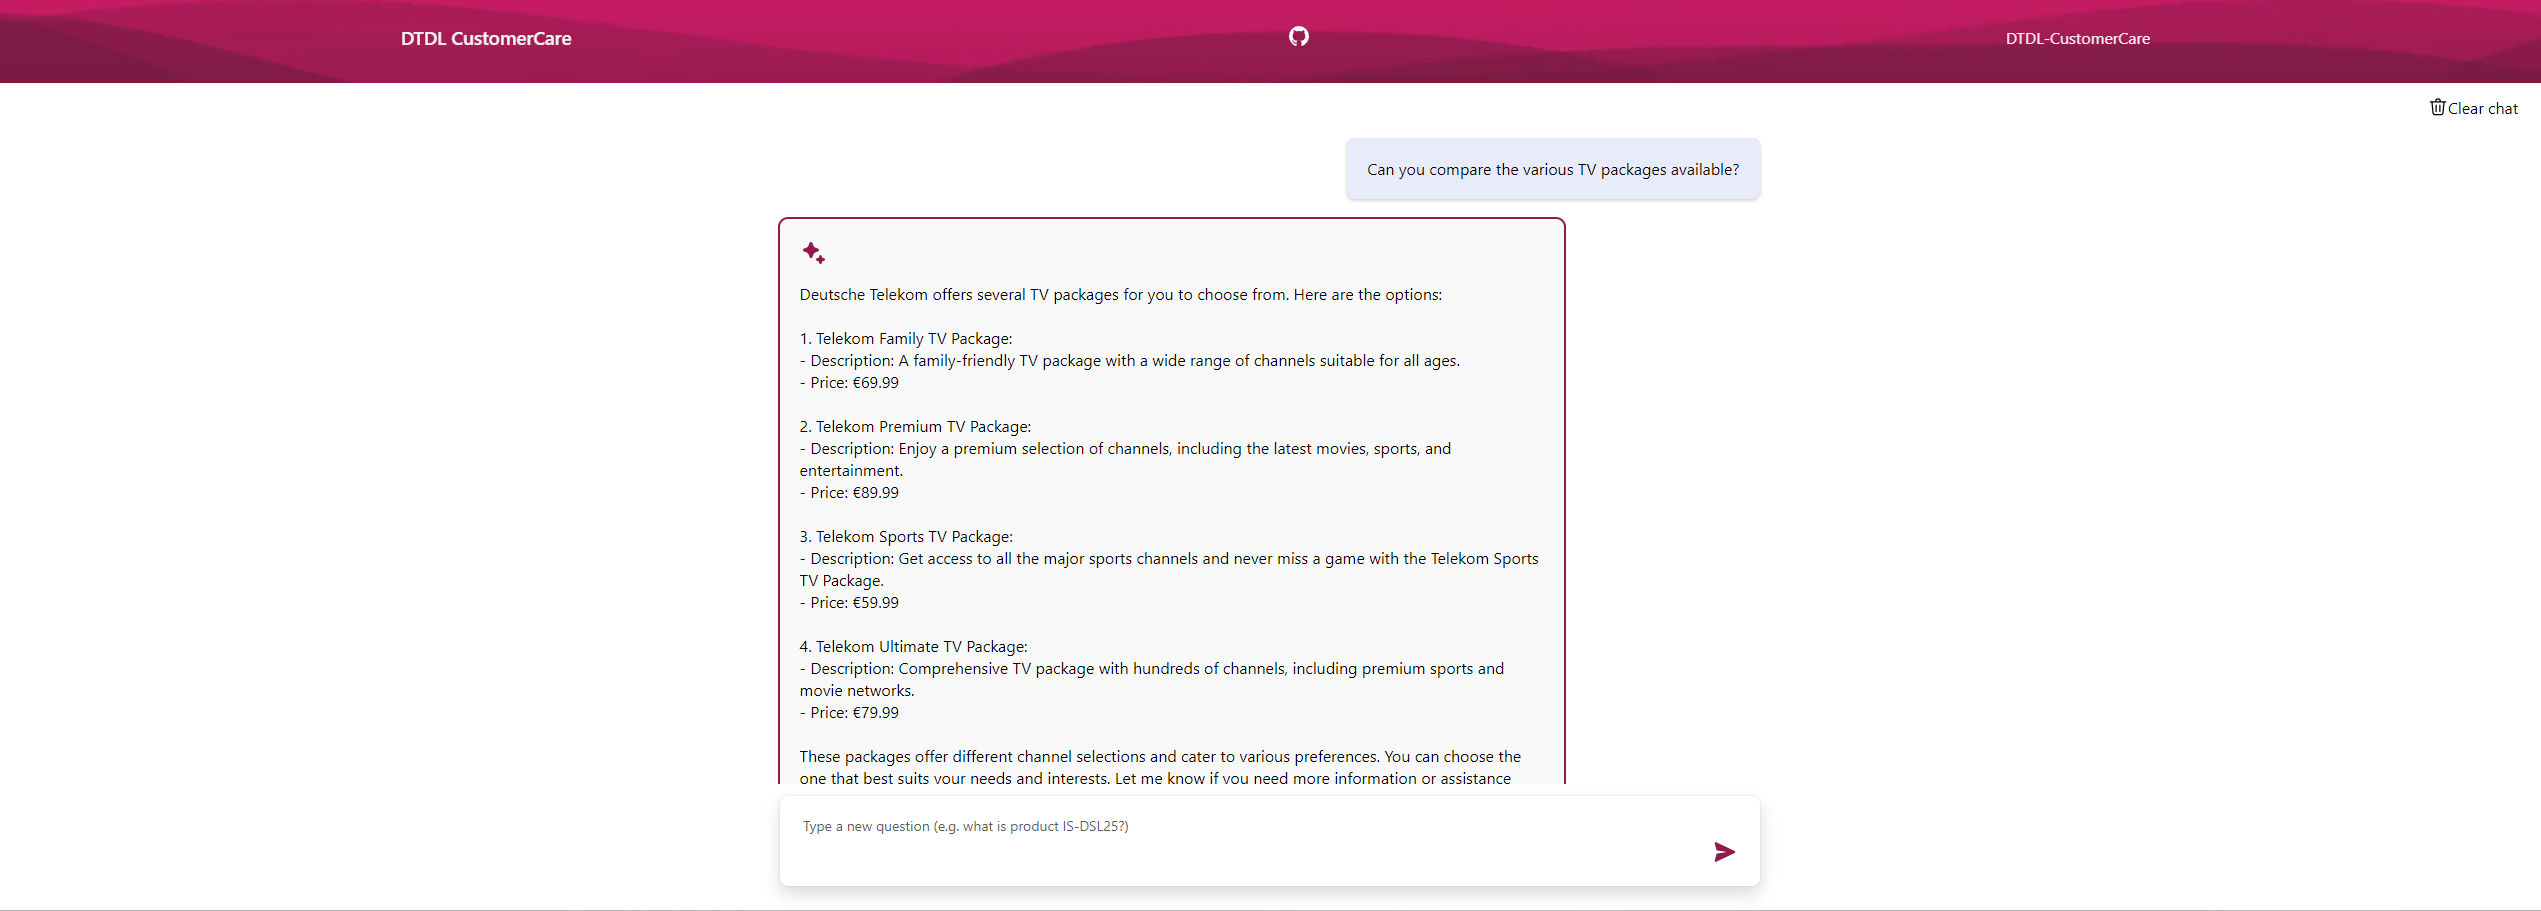Click the sparkle assistant icon in answer card
The image size is (2541, 911).
click(x=813, y=253)
